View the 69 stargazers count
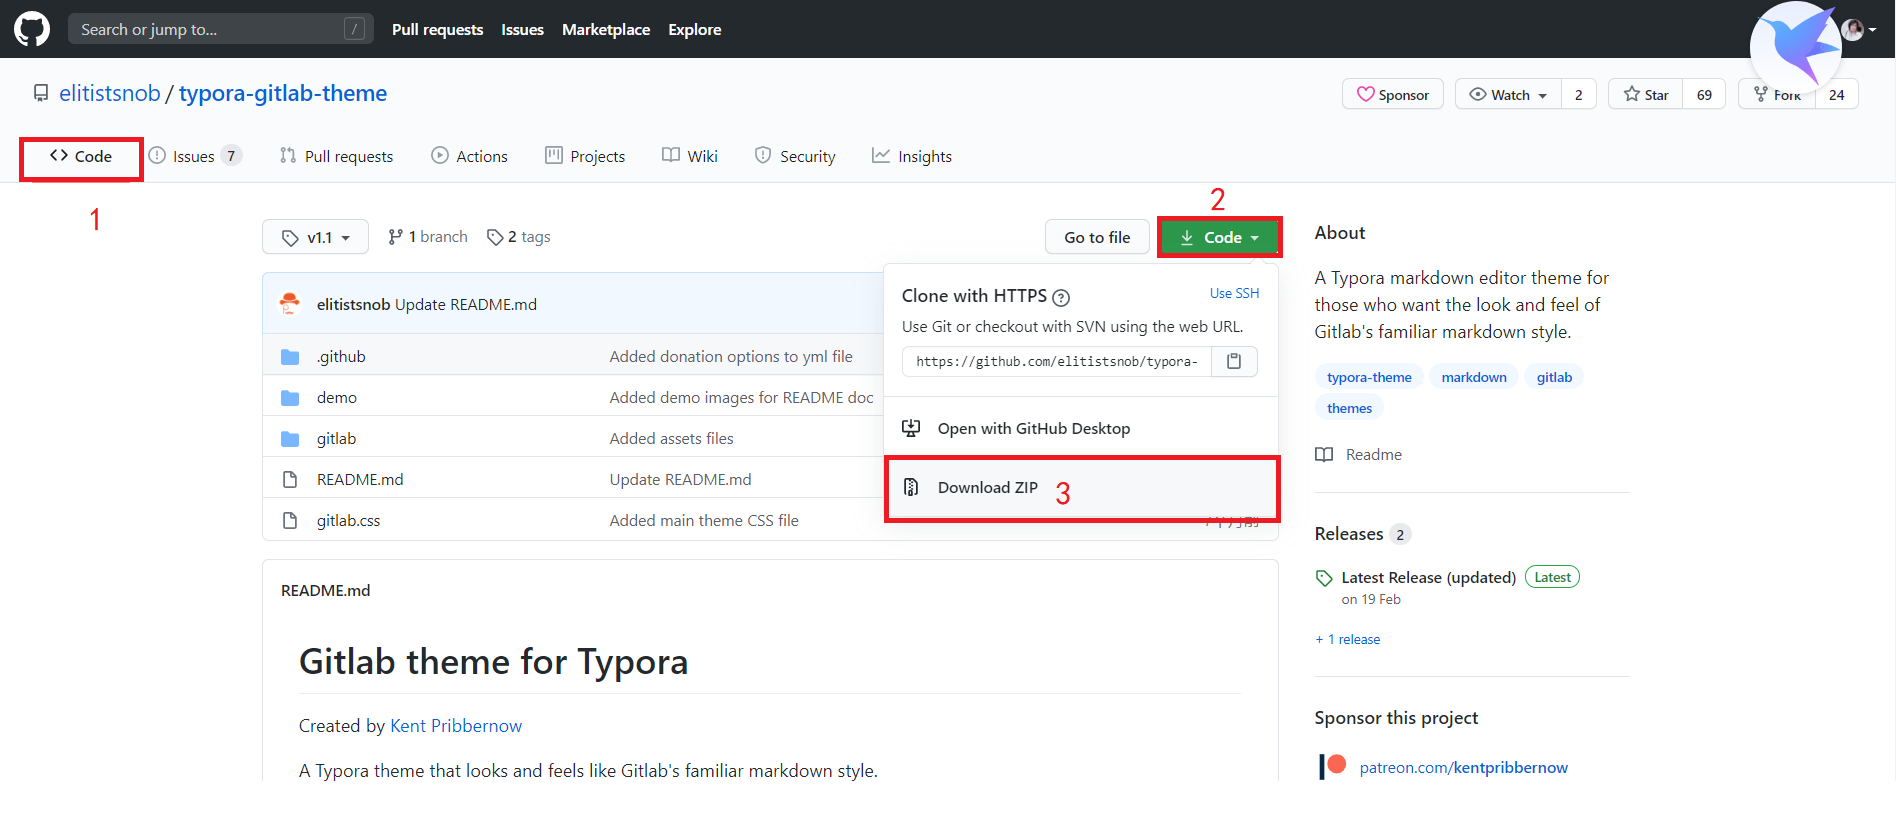1896x835 pixels. point(1705,94)
